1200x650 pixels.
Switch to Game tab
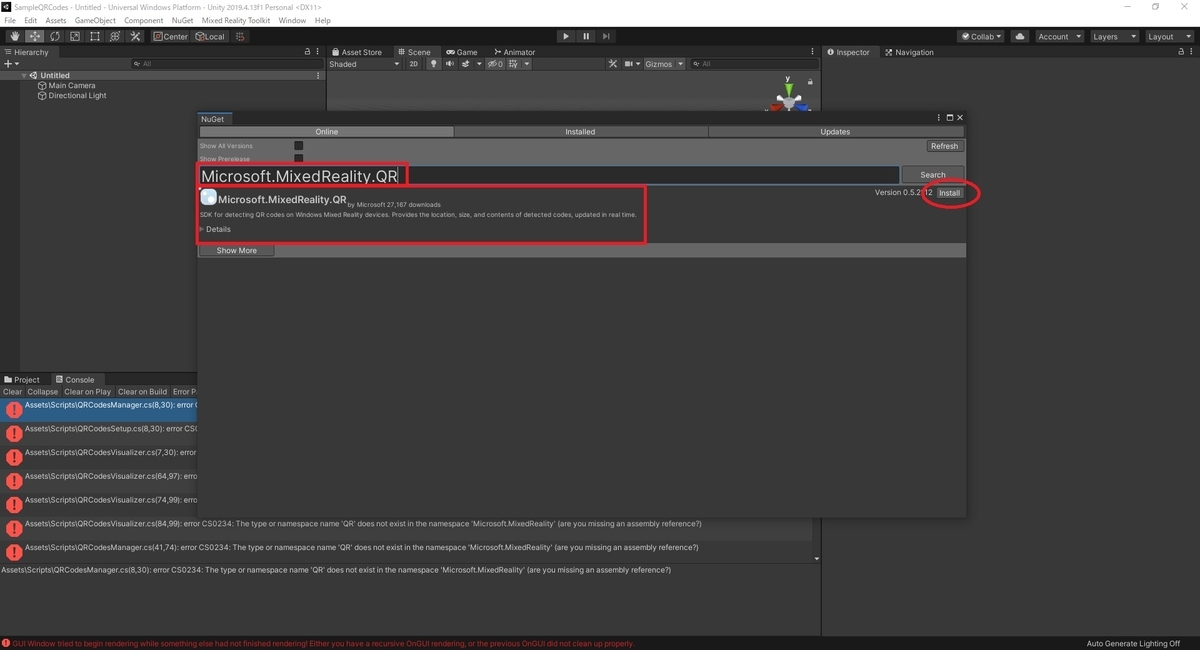point(462,52)
